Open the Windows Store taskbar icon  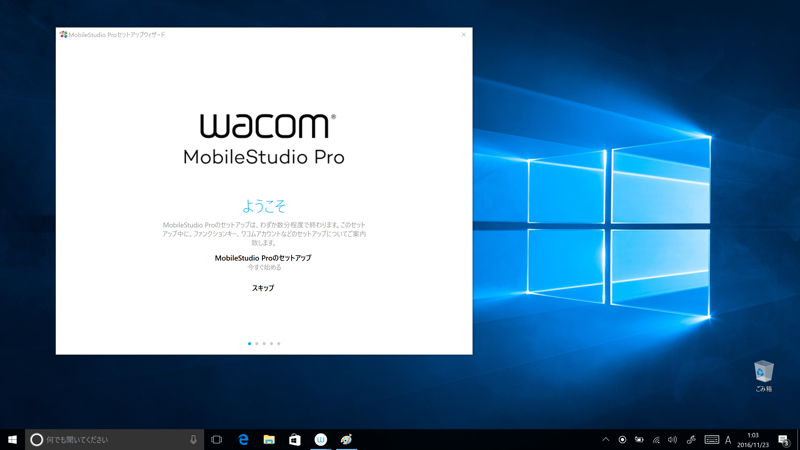point(294,439)
